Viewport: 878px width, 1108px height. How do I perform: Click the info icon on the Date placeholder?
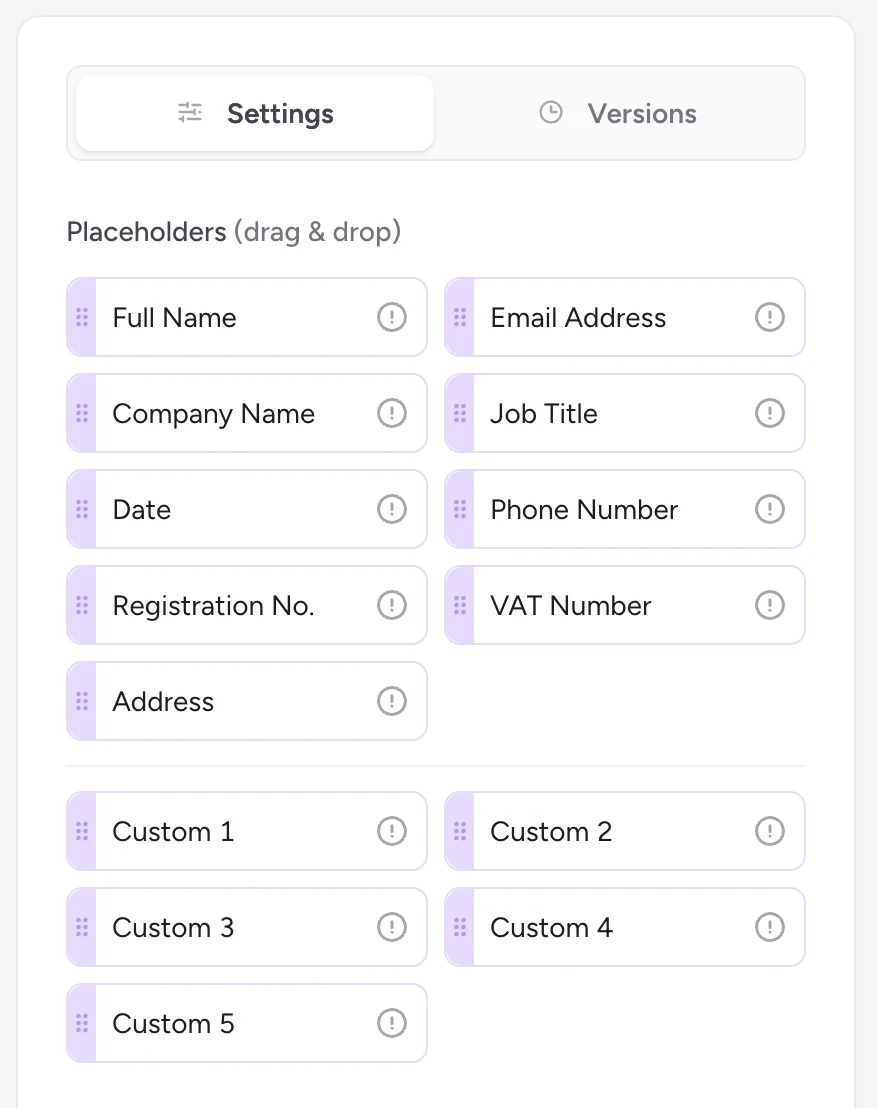(392, 509)
